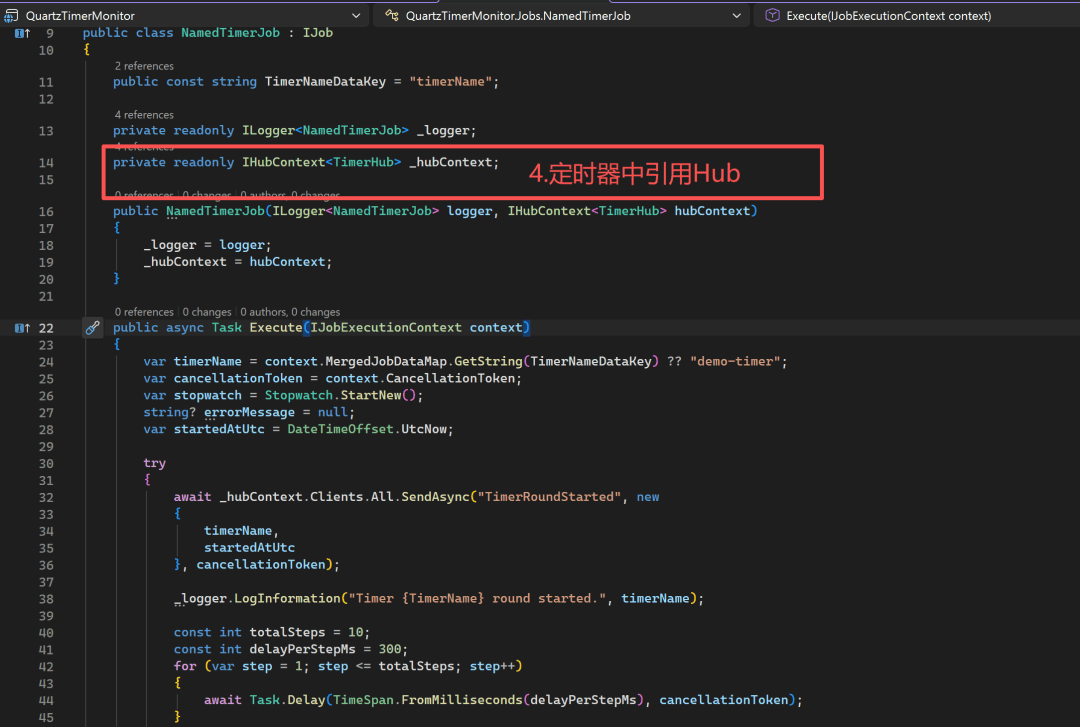Screen dimensions: 1080x727
Task: Click the NamedTimerJob class name on line 9
Action: [230, 32]
